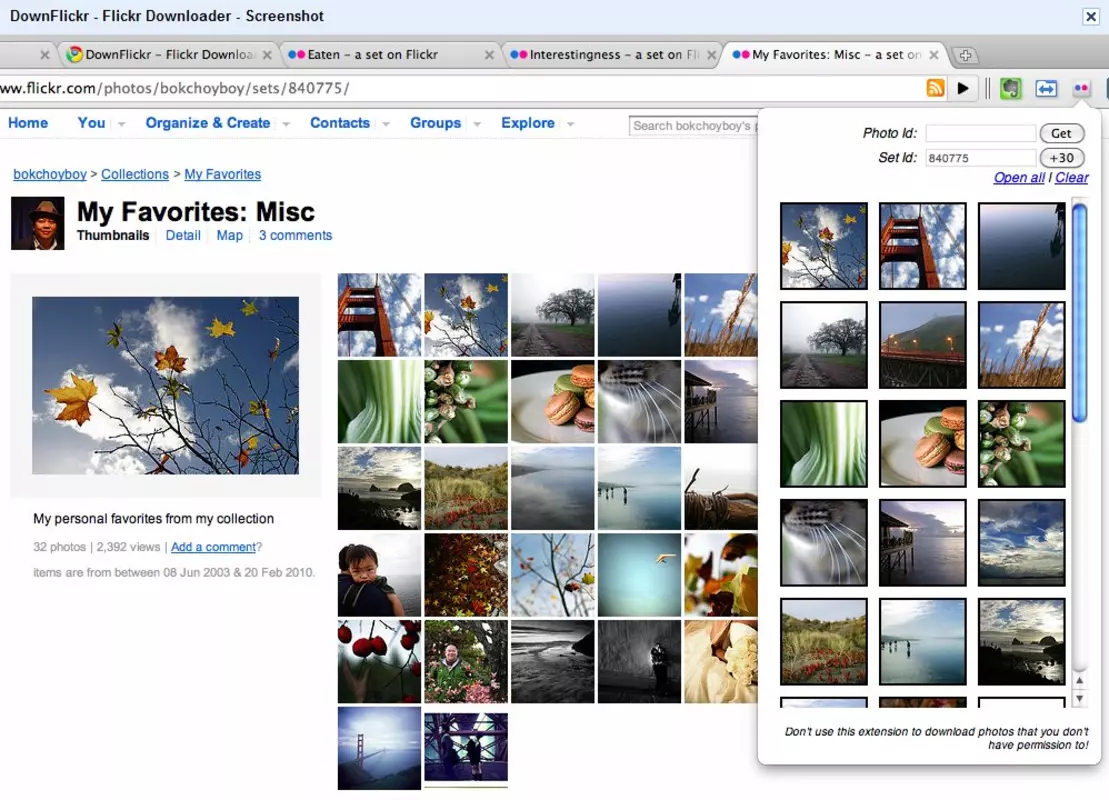The image size is (1109, 800).
Task: Open child portrait thumbnail in set grid
Action: 379,575
